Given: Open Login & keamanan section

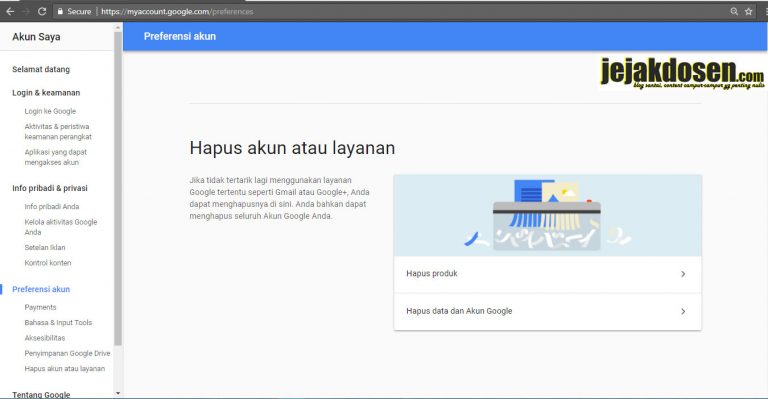Looking at the screenshot, I should click(46, 93).
